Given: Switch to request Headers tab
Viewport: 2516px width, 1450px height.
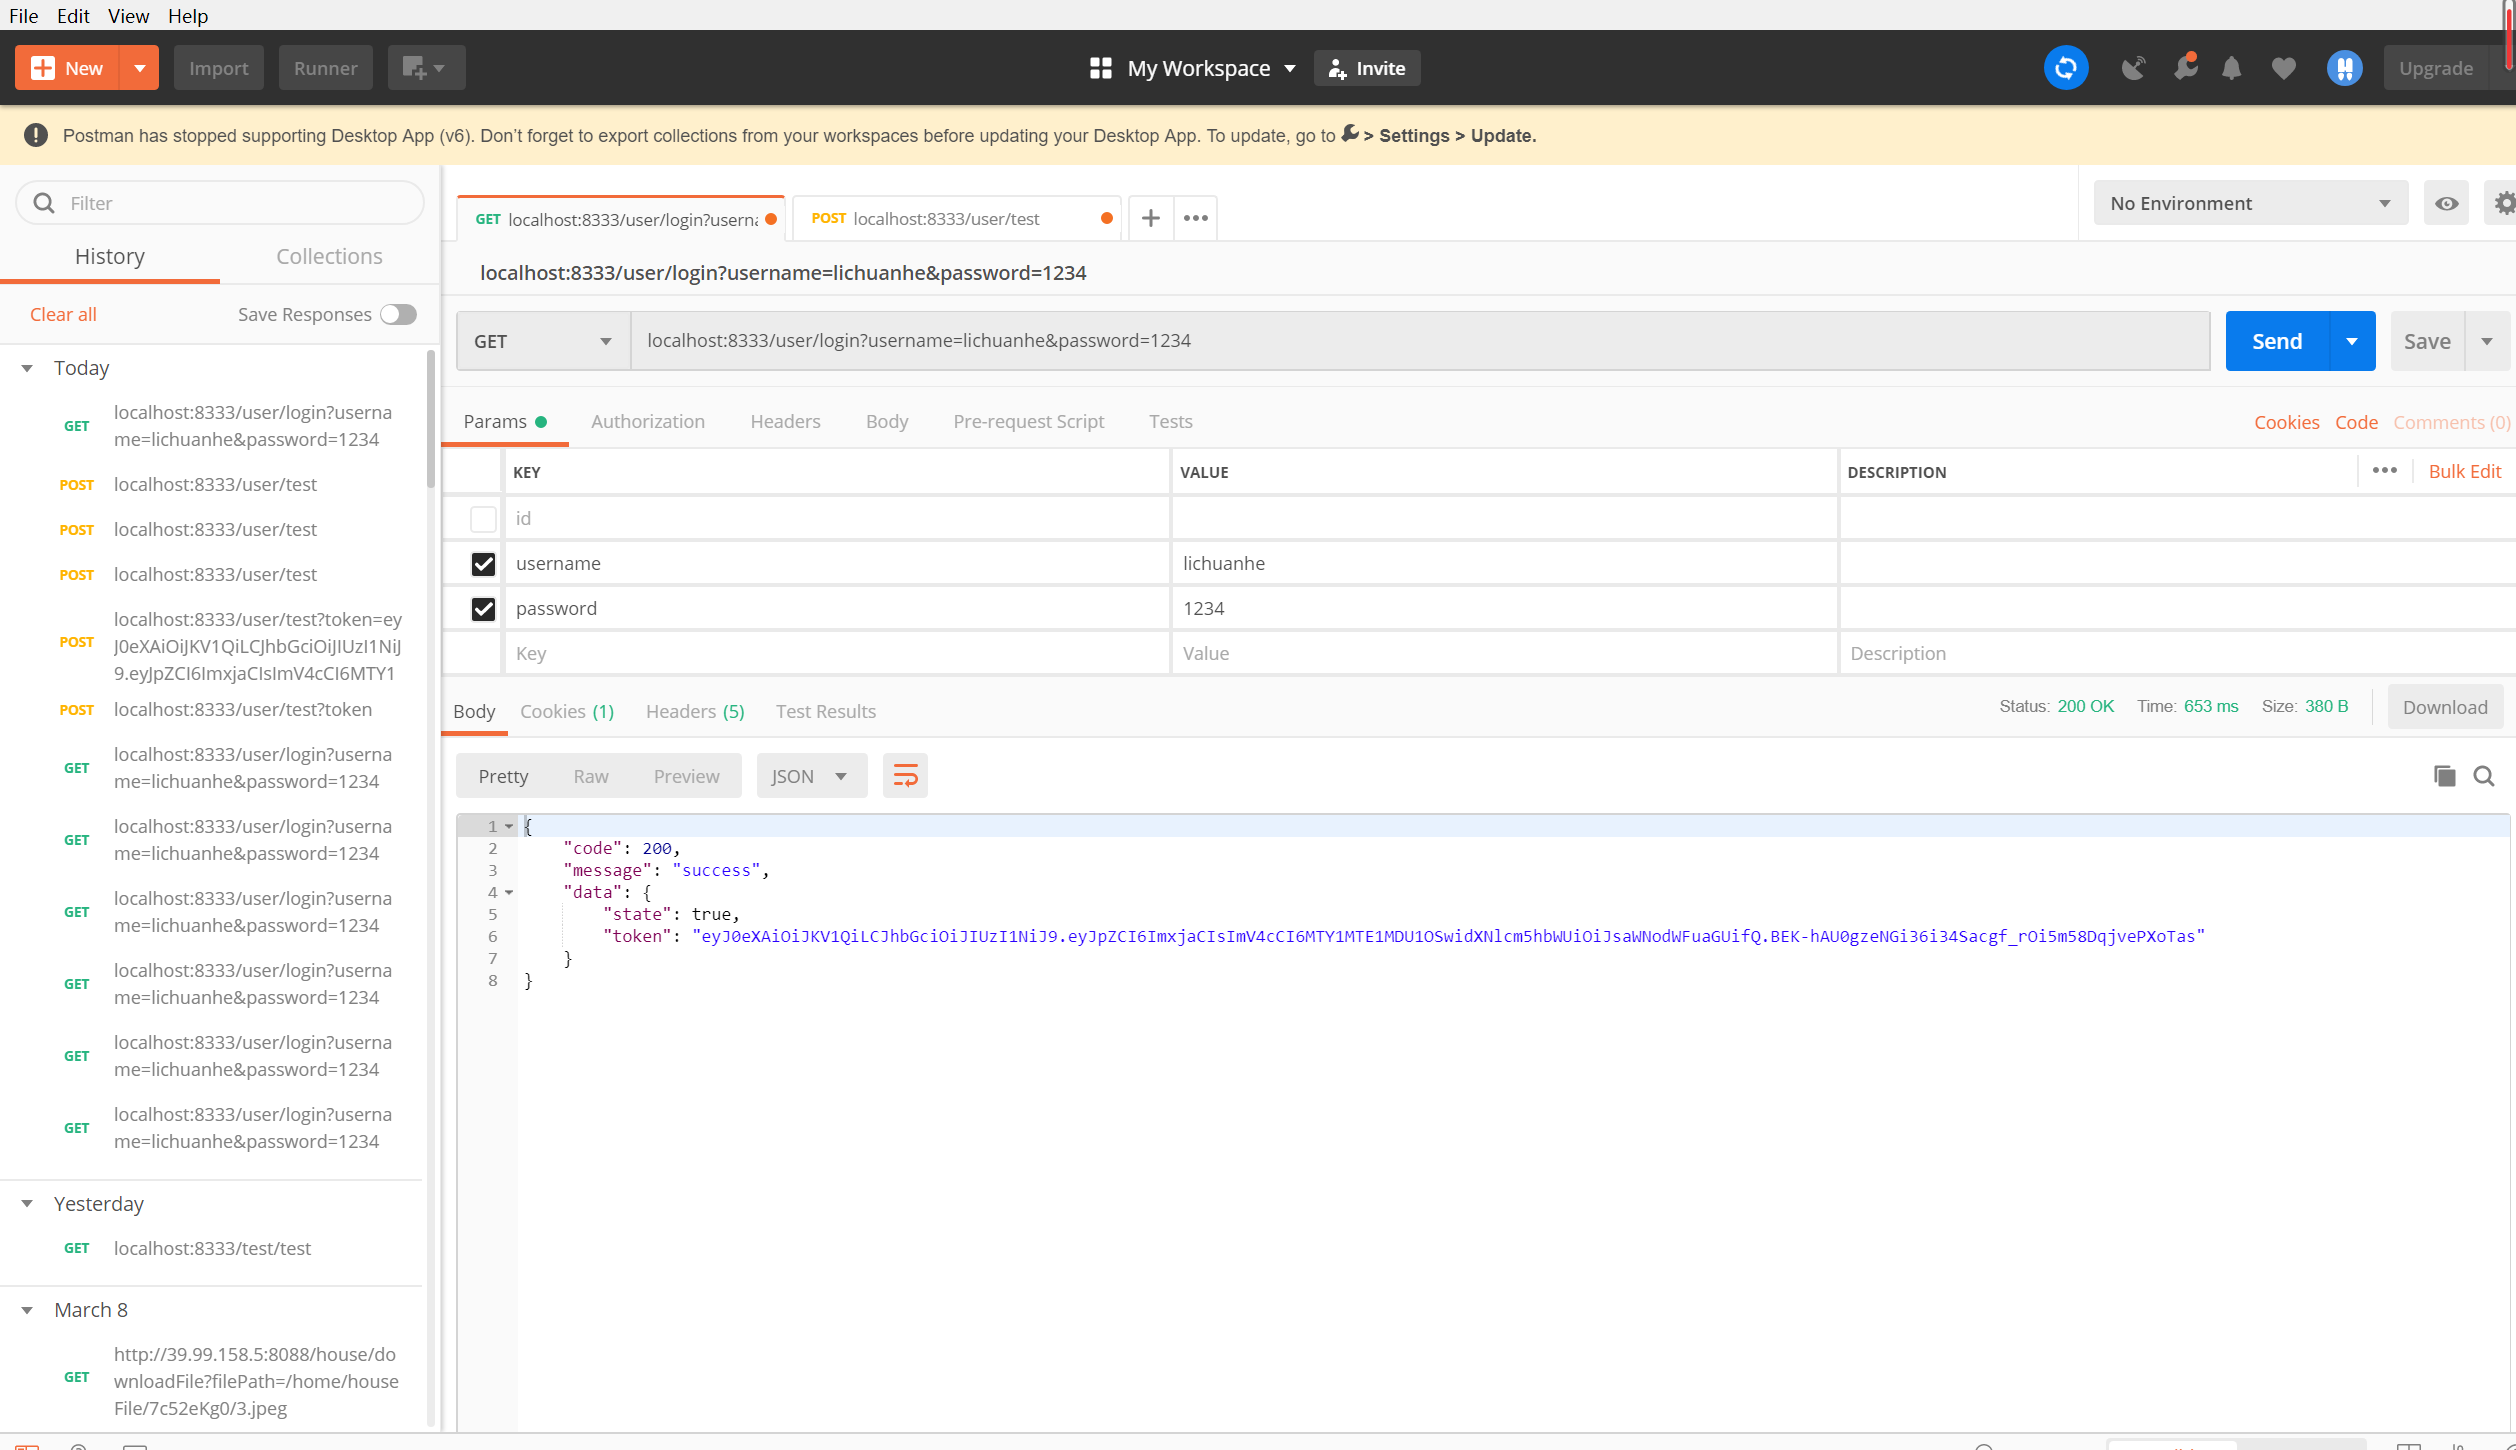Looking at the screenshot, I should pos(785,421).
